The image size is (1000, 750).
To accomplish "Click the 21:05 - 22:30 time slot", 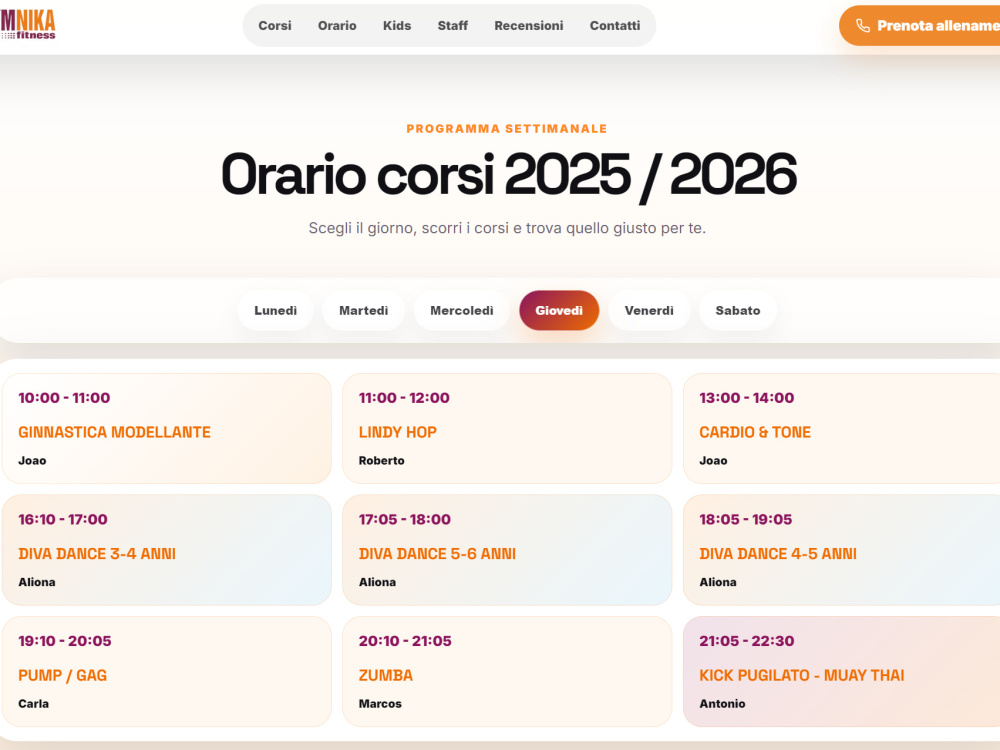I will coord(747,641).
